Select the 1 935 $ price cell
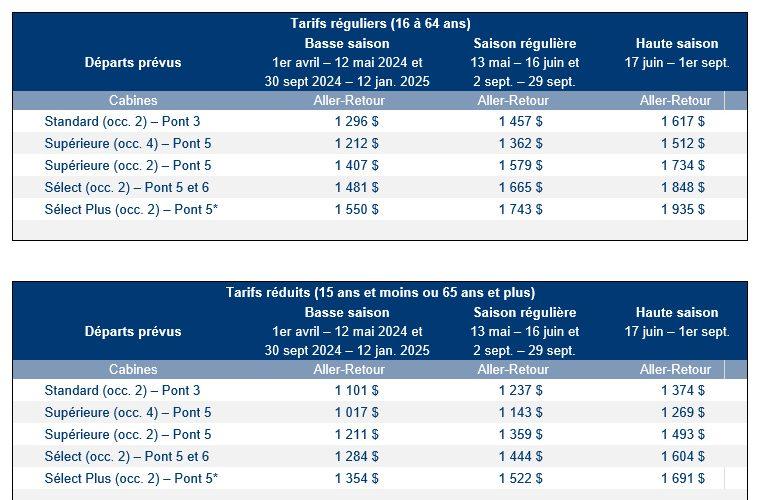764x500 pixels. [x=682, y=209]
